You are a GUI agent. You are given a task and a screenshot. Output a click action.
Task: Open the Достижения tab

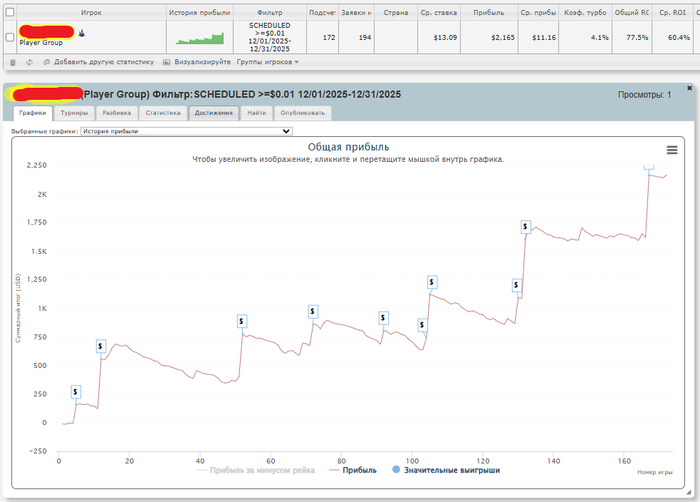tap(214, 113)
